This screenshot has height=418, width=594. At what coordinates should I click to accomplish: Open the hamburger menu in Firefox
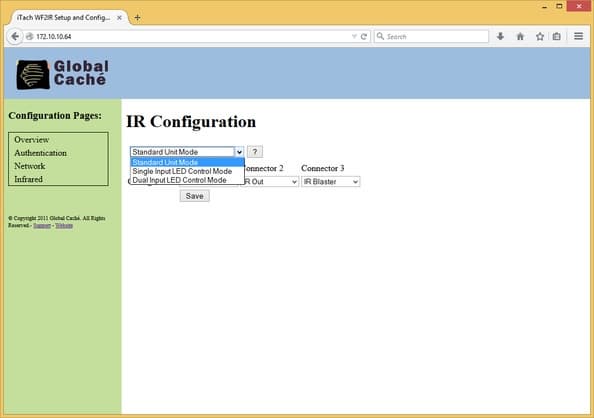[578, 36]
